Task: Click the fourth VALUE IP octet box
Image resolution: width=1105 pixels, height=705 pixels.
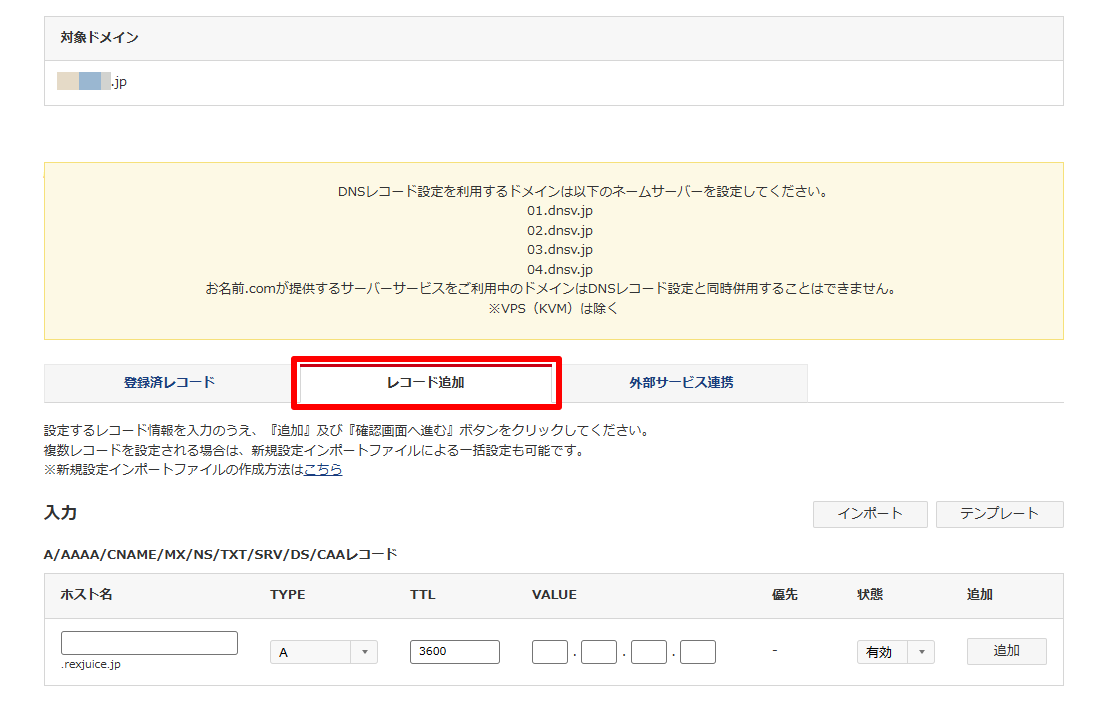Action: tap(698, 652)
